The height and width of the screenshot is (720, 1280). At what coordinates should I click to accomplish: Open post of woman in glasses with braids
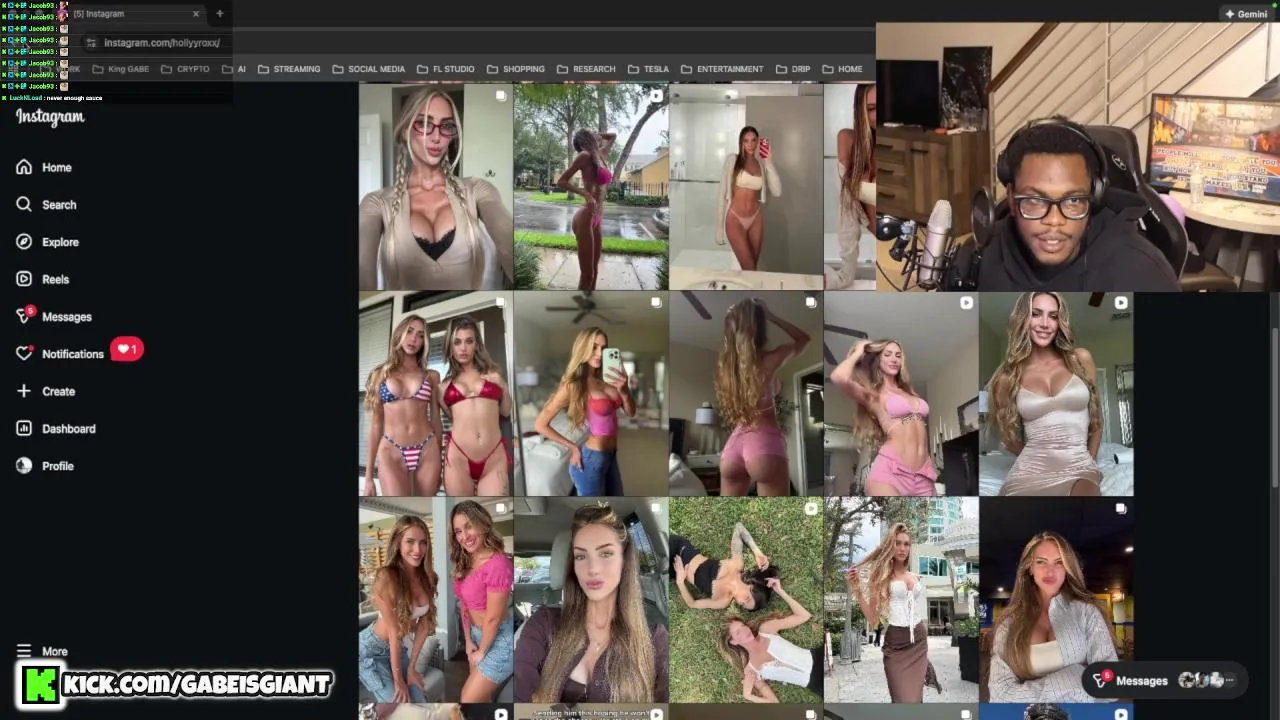click(436, 187)
